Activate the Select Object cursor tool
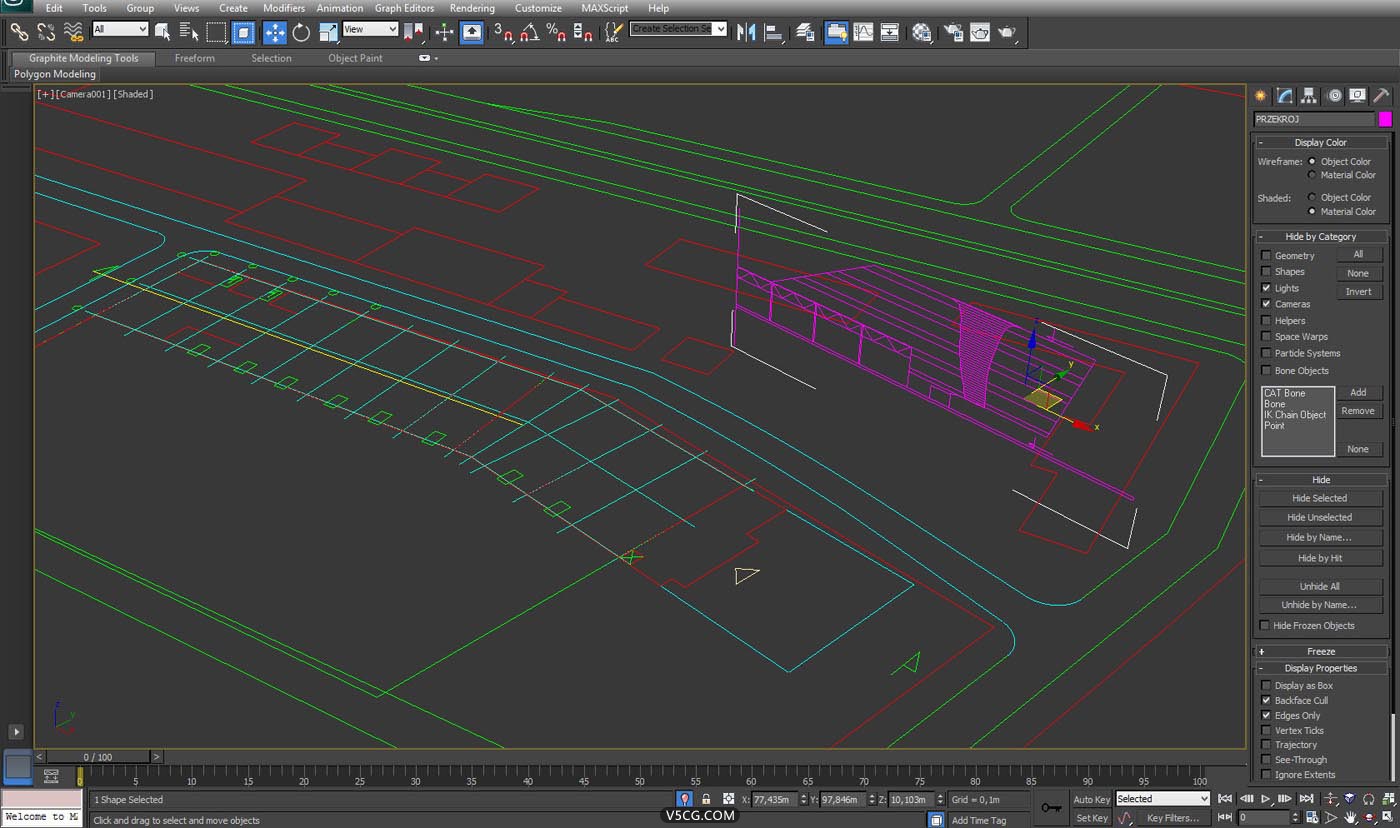This screenshot has width=1400, height=828. [x=162, y=32]
